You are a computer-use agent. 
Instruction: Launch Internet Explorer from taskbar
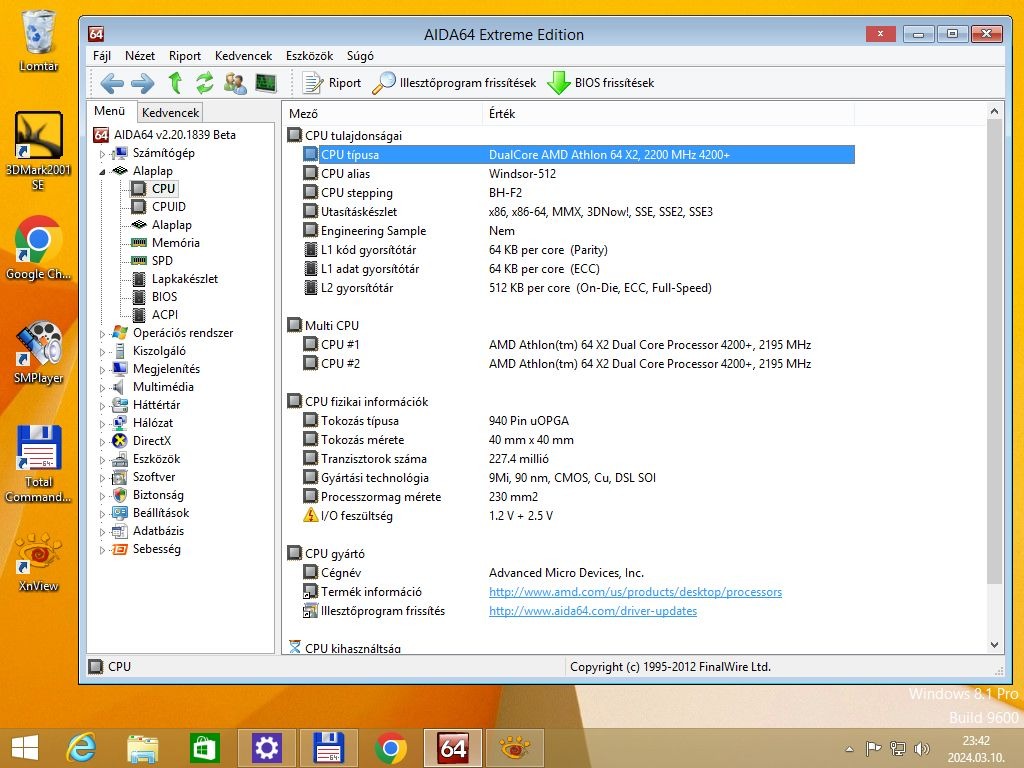click(x=82, y=748)
